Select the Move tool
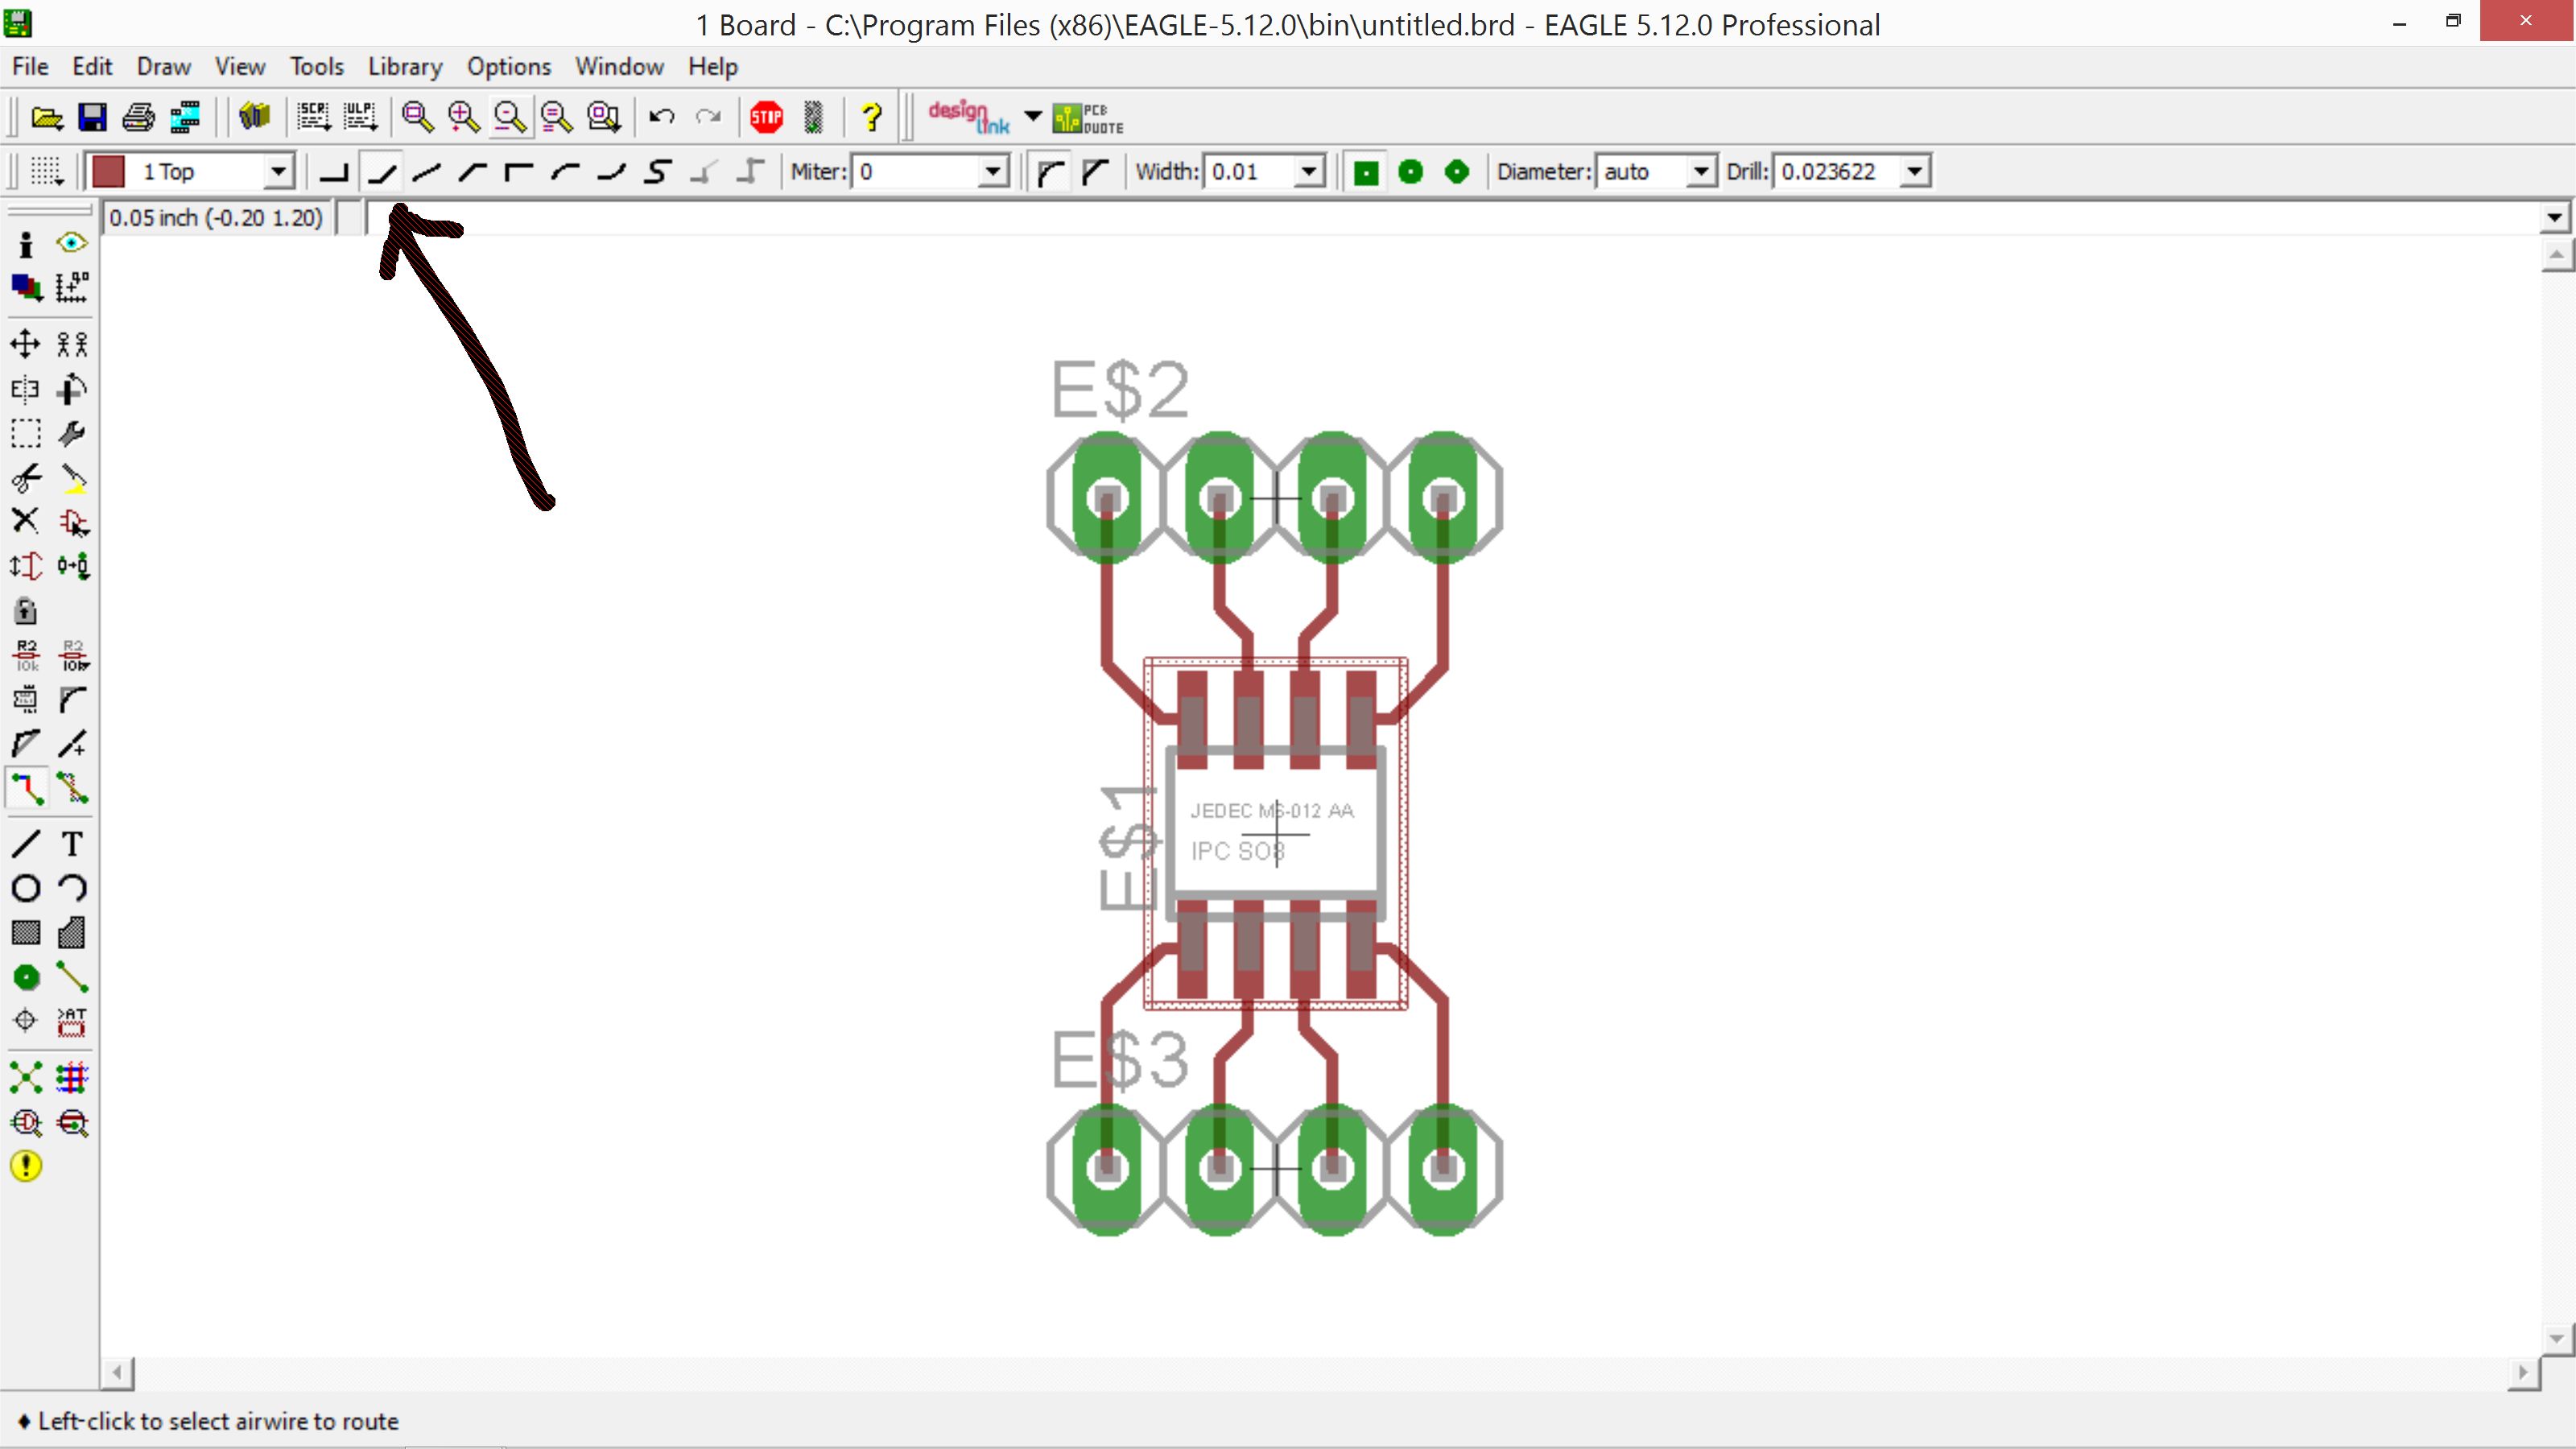The height and width of the screenshot is (1449, 2576). (x=26, y=345)
